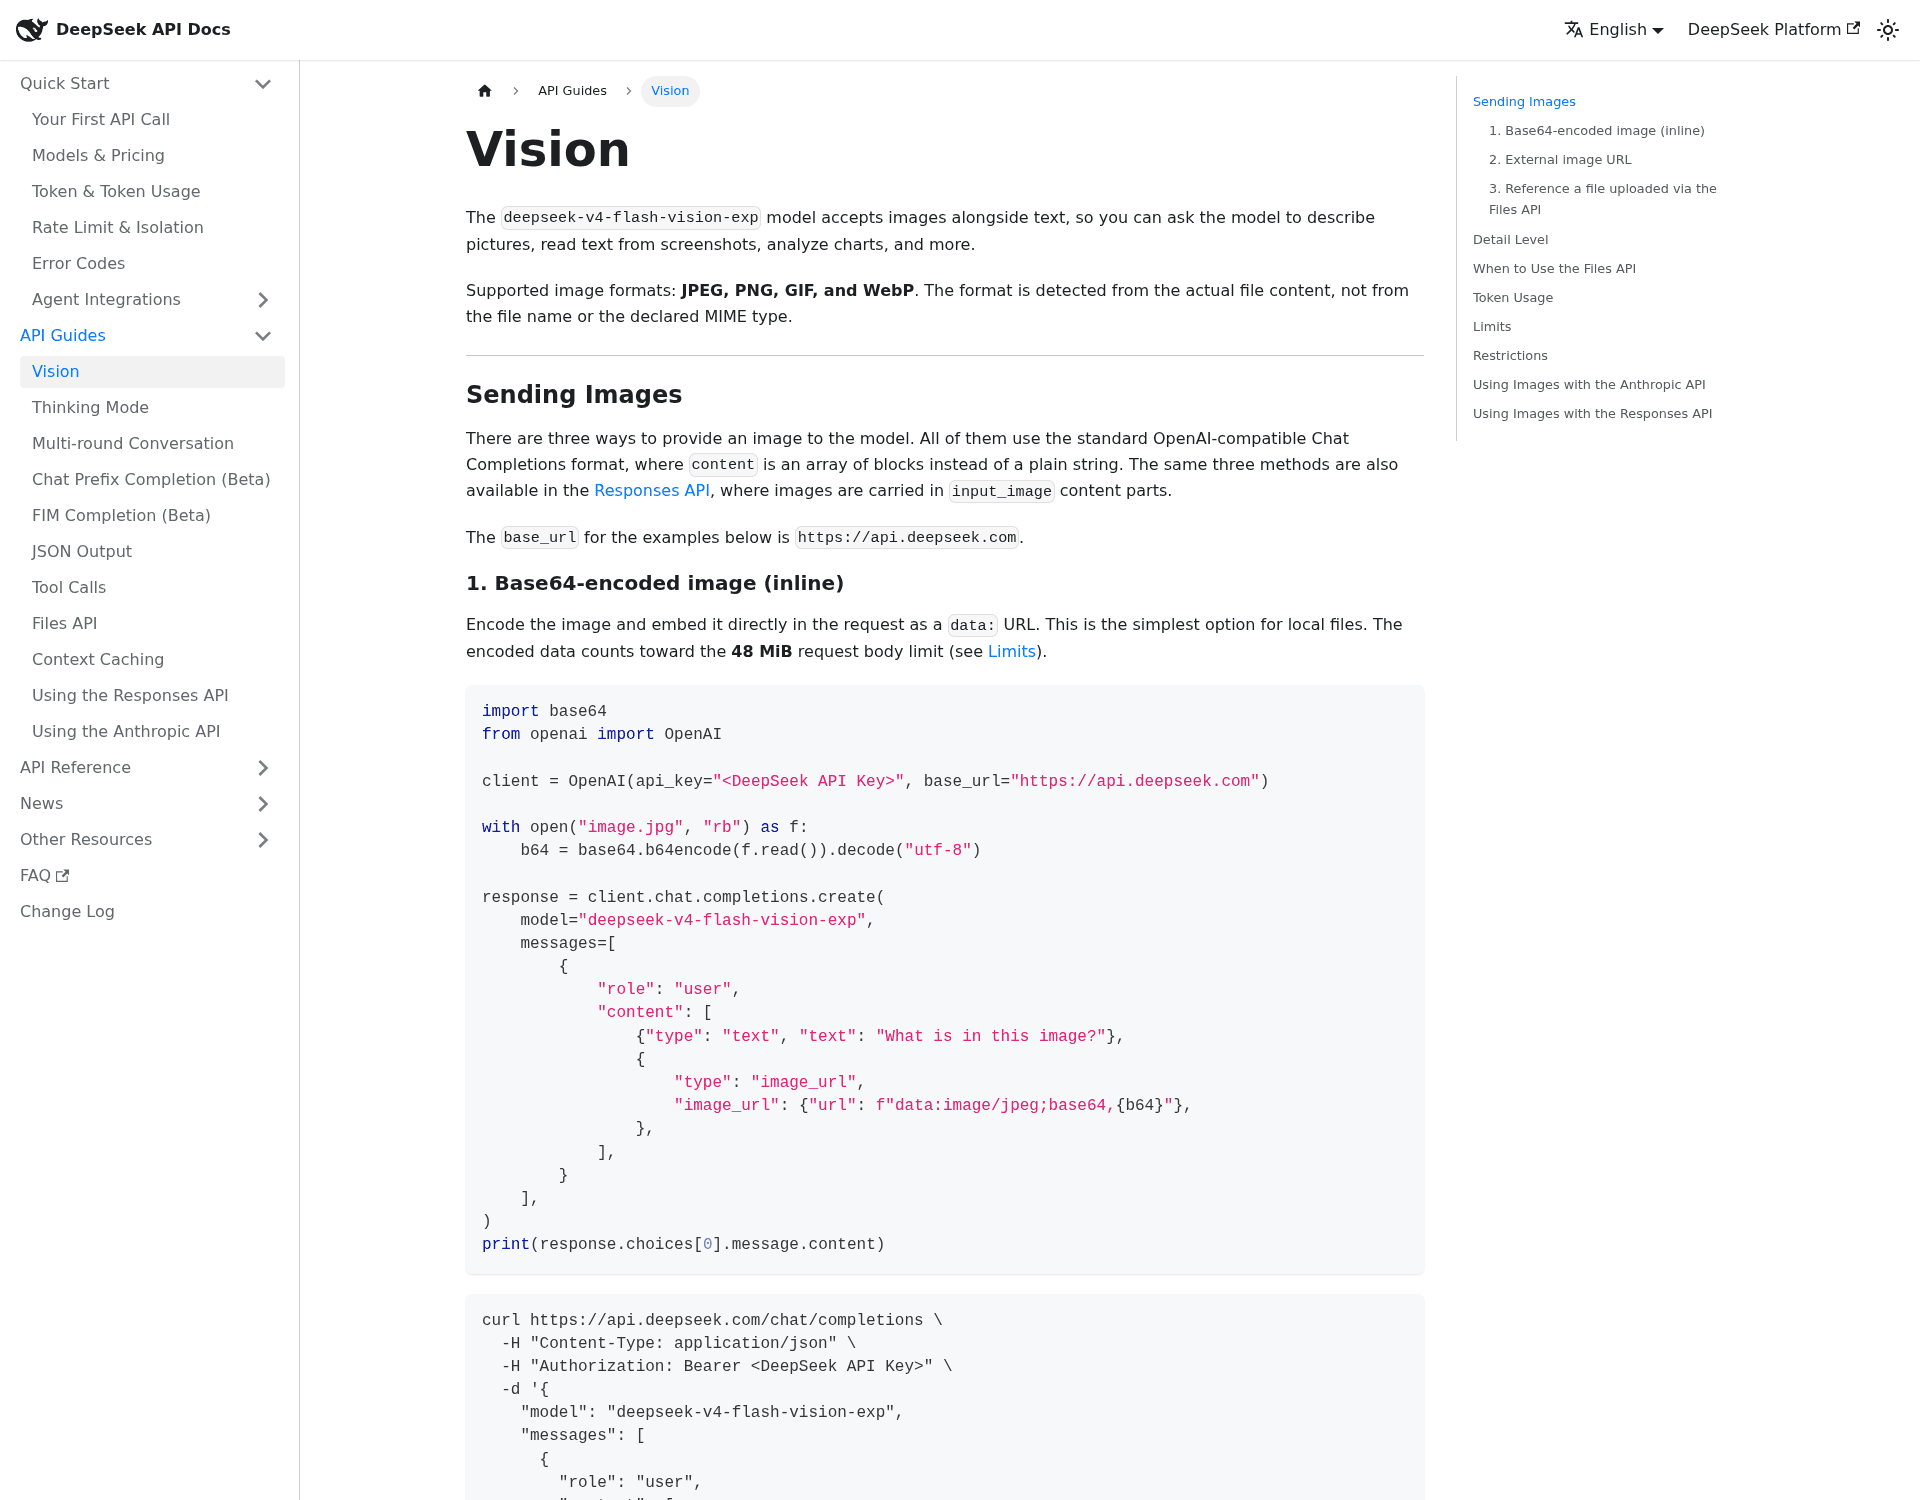The height and width of the screenshot is (1500, 1920).
Task: Jump to Using Images with the Anthropic API
Action: [x=1589, y=385]
